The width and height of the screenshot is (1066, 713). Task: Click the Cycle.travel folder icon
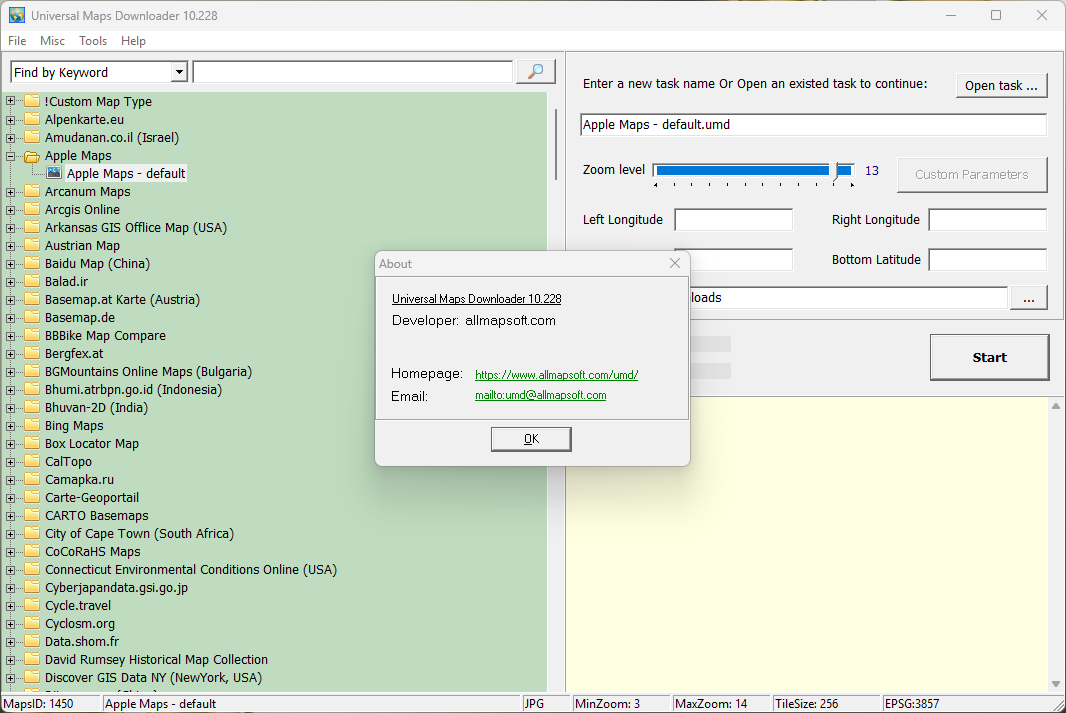[x=32, y=606]
